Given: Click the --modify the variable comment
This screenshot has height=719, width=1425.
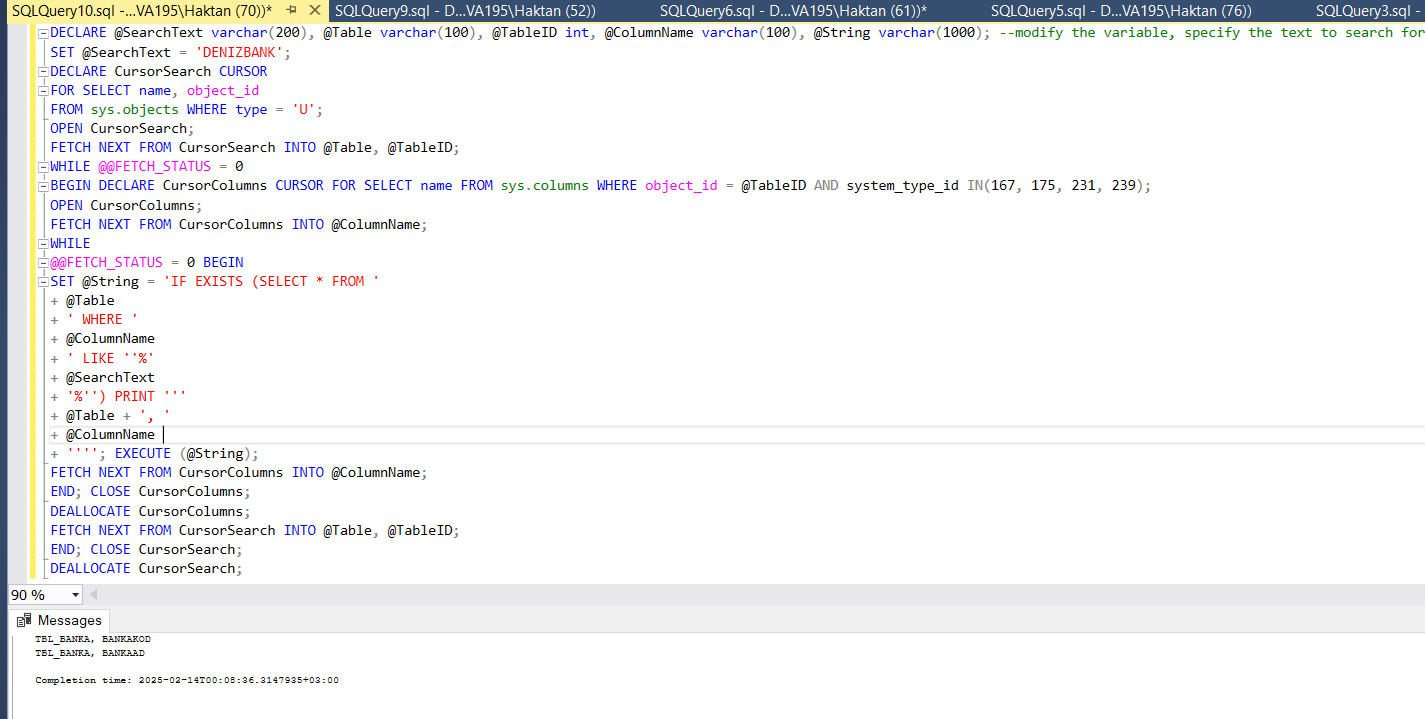Looking at the screenshot, I should [1212, 33].
